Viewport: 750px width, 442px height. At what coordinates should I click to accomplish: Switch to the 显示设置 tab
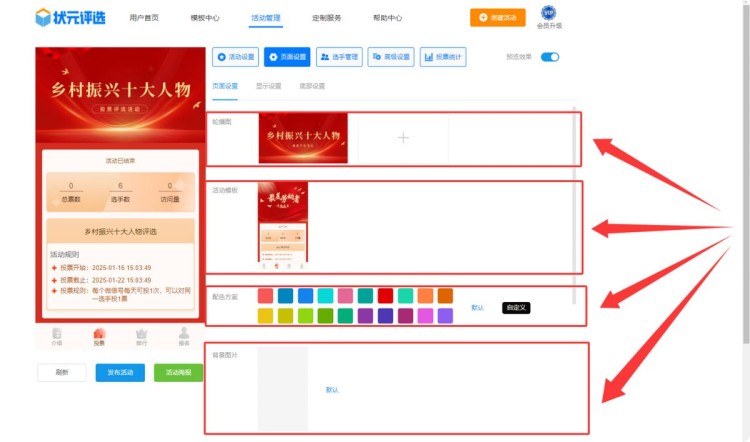[269, 86]
